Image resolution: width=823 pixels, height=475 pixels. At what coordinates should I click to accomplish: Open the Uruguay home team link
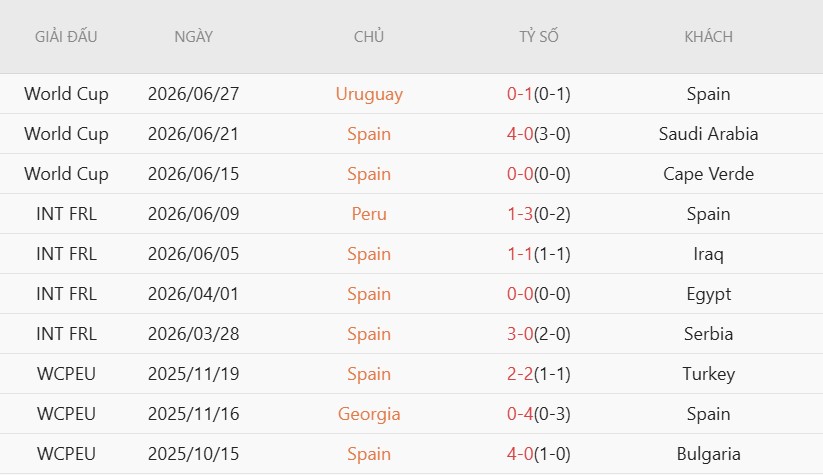[369, 94]
